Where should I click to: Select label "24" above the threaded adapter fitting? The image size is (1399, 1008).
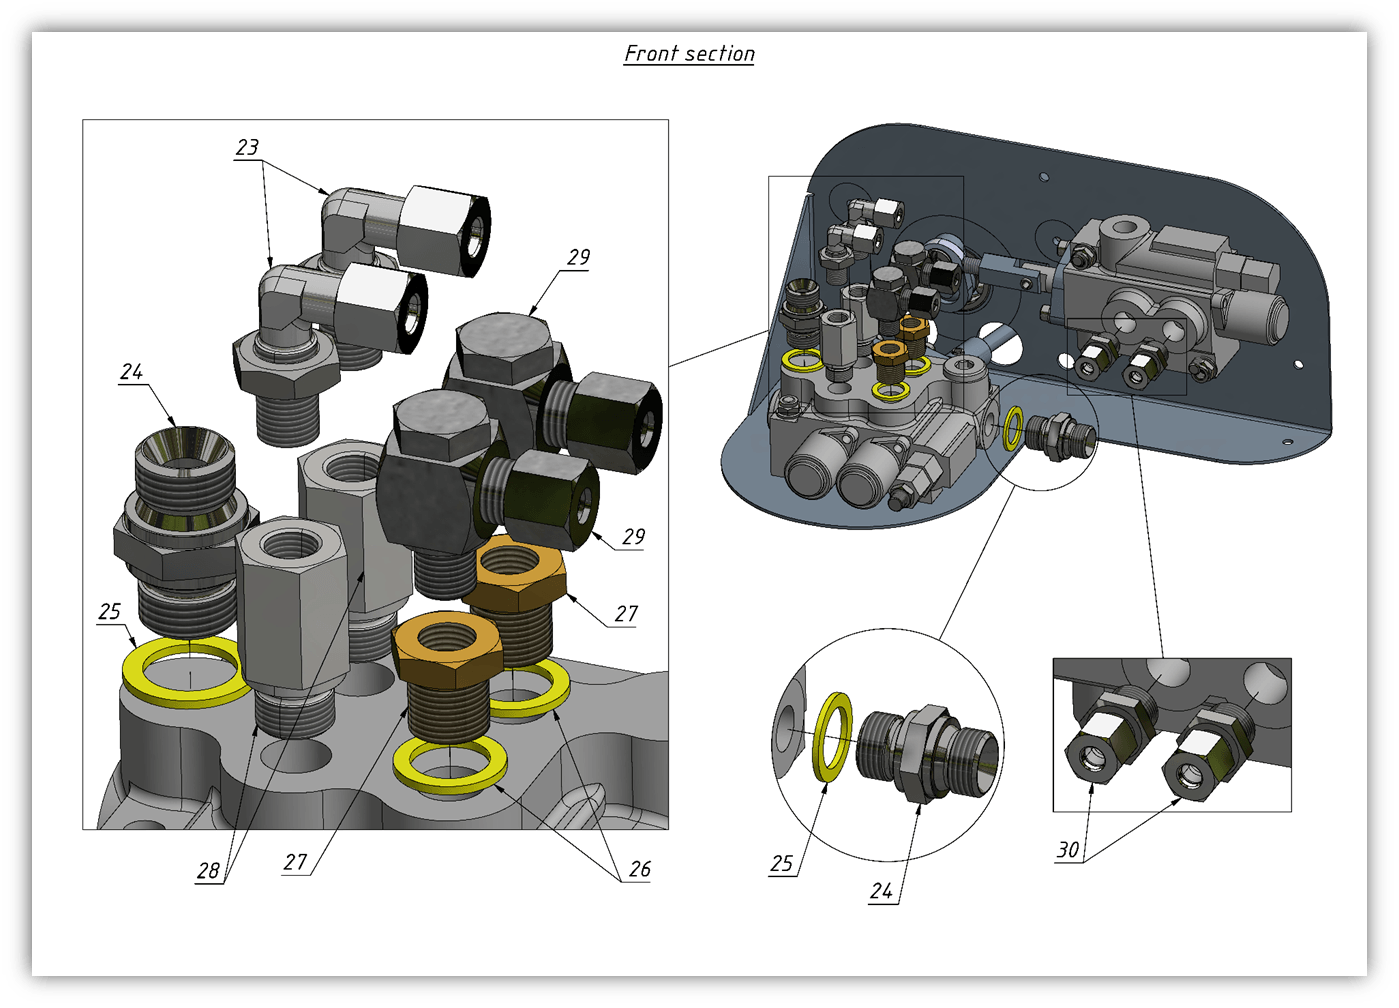tap(132, 372)
